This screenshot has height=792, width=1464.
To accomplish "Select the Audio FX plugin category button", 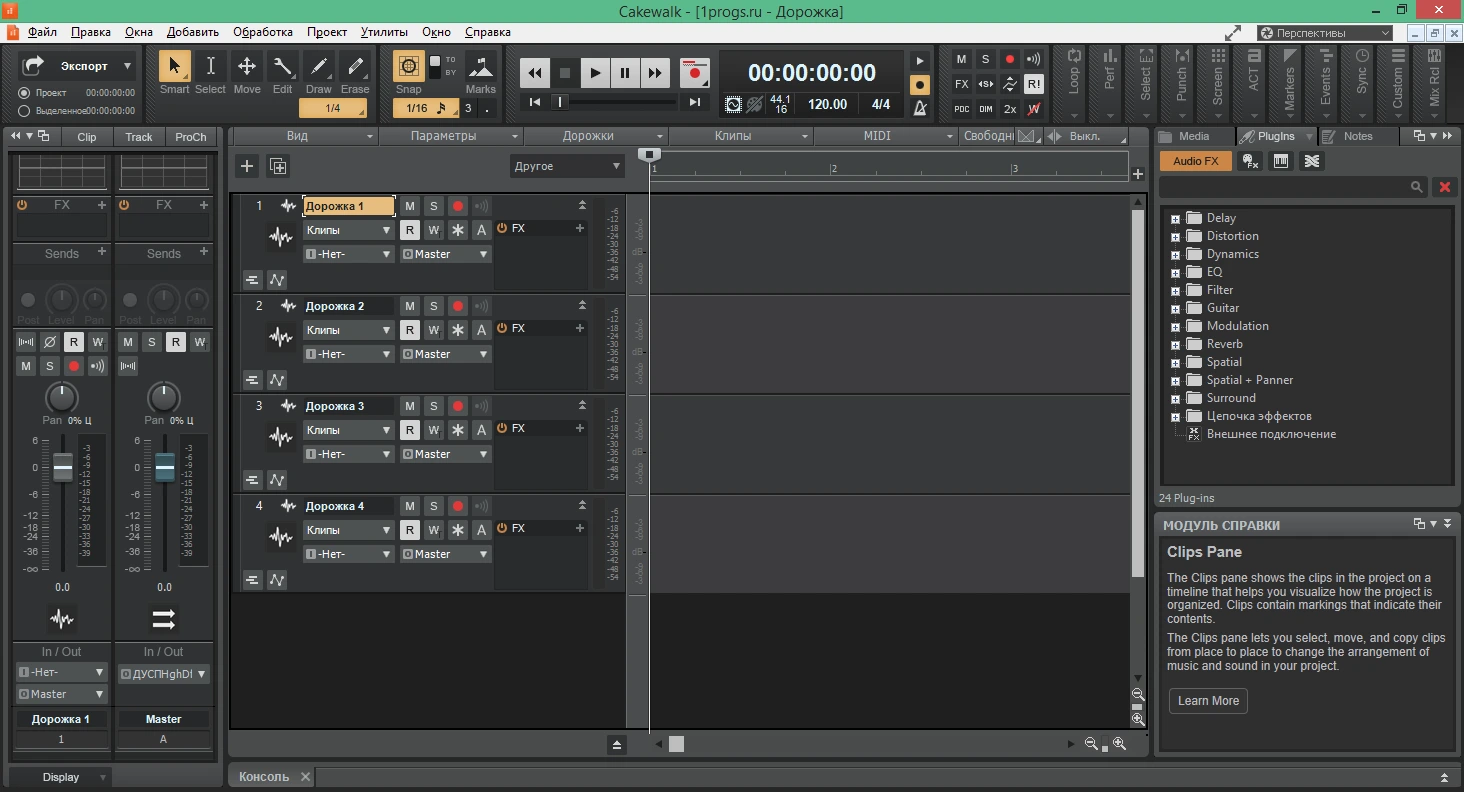I will (x=1196, y=161).
